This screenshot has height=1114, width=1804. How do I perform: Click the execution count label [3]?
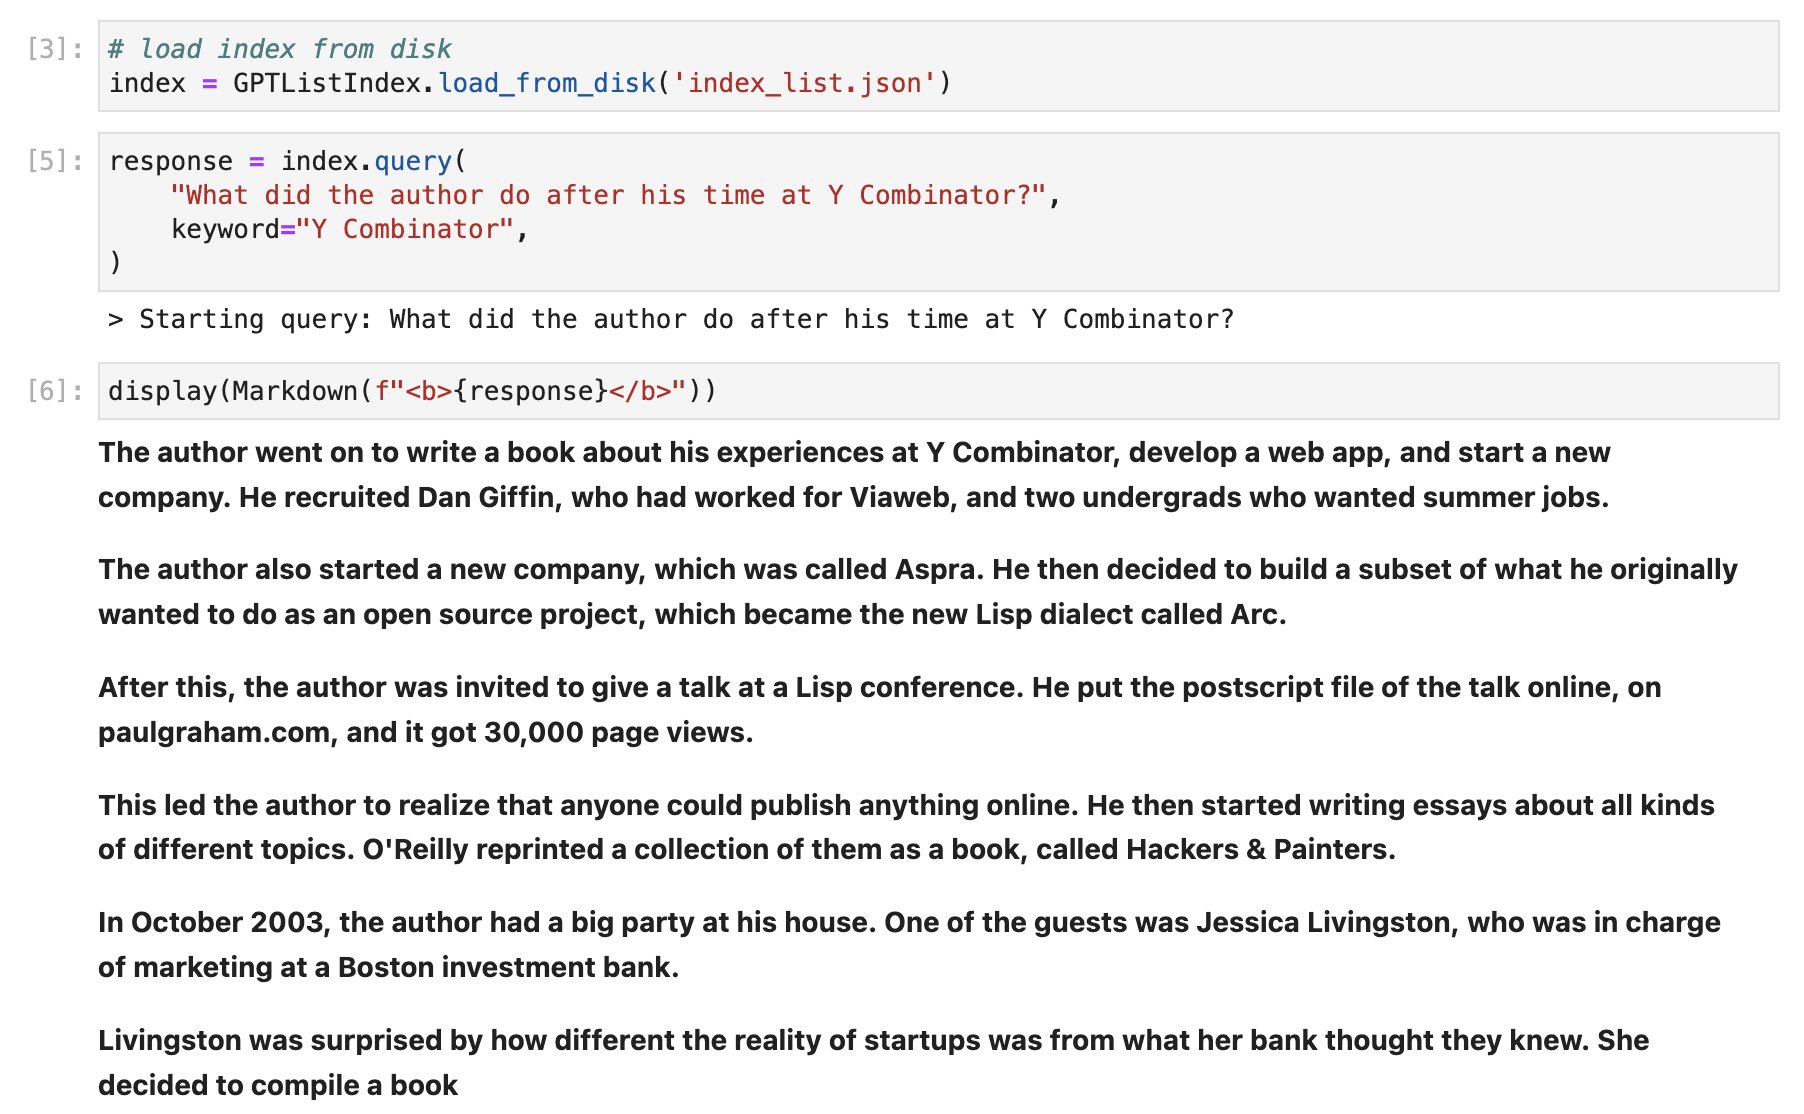pos(55,49)
